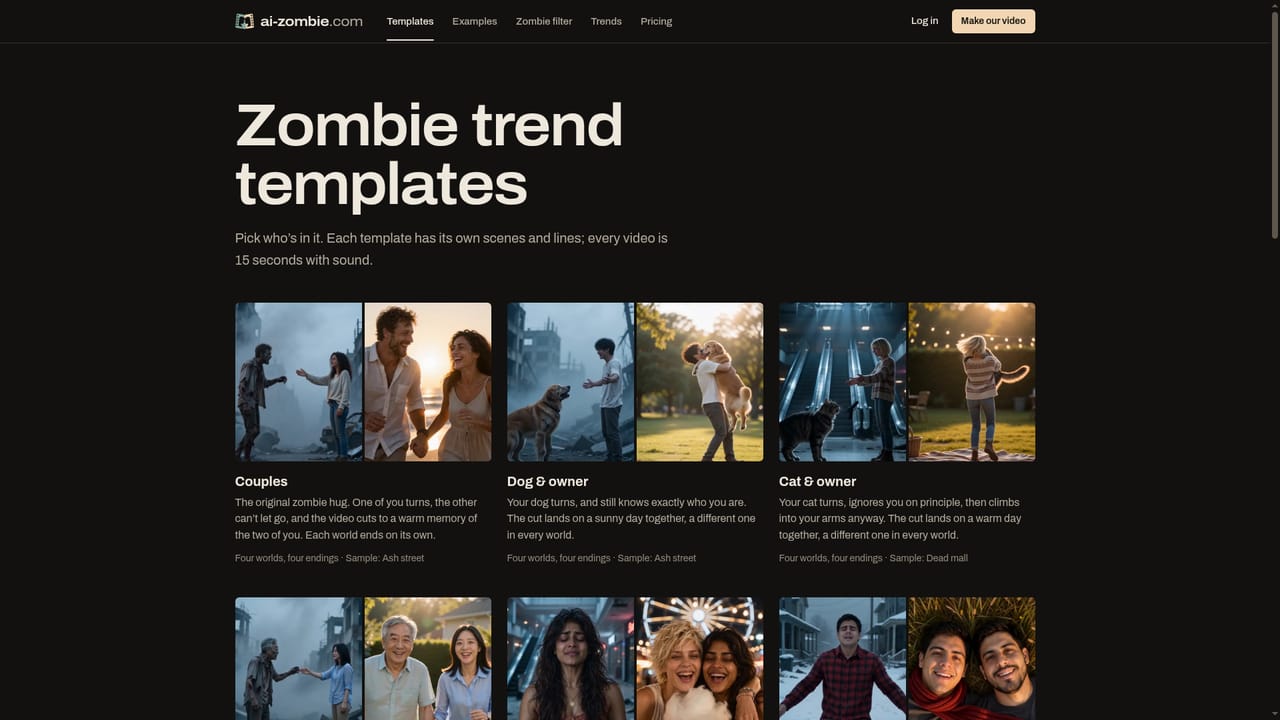Viewport: 1280px width, 720px height.
Task: Click the Zombie trend templates heading
Action: point(429,154)
